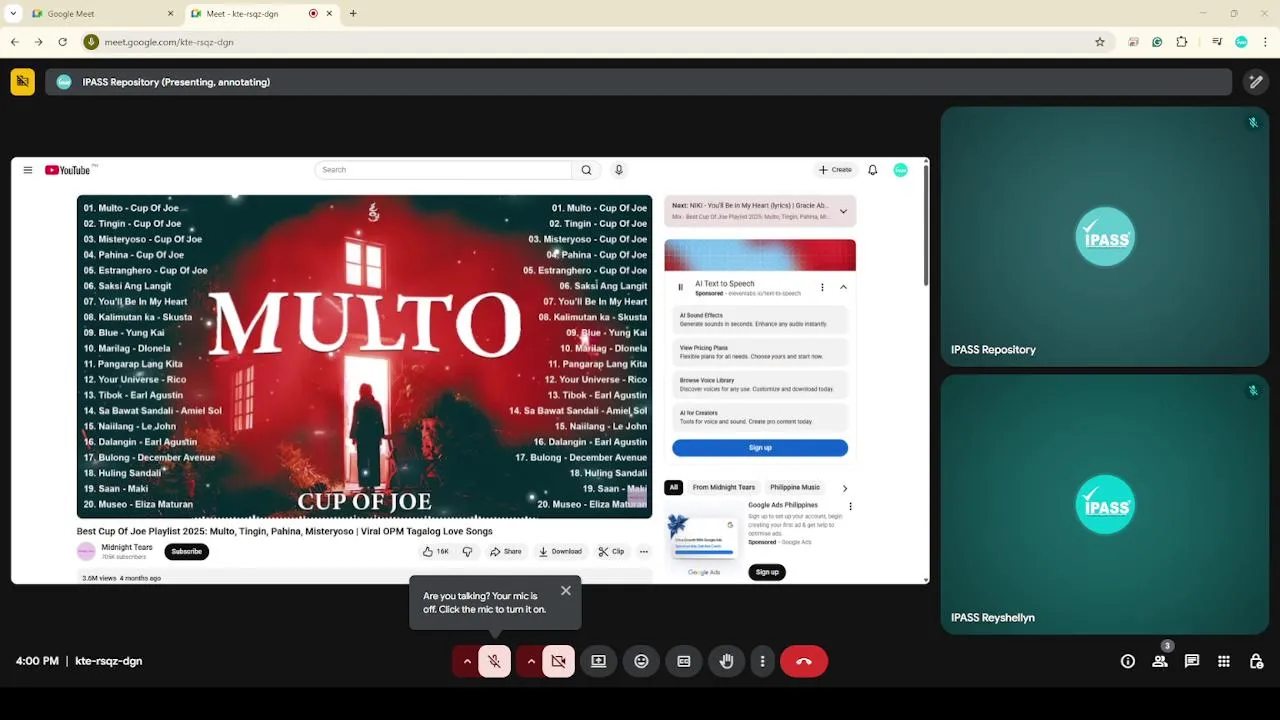Open chat with everyone
Screen dimensions: 1280x720
pos(1192,661)
